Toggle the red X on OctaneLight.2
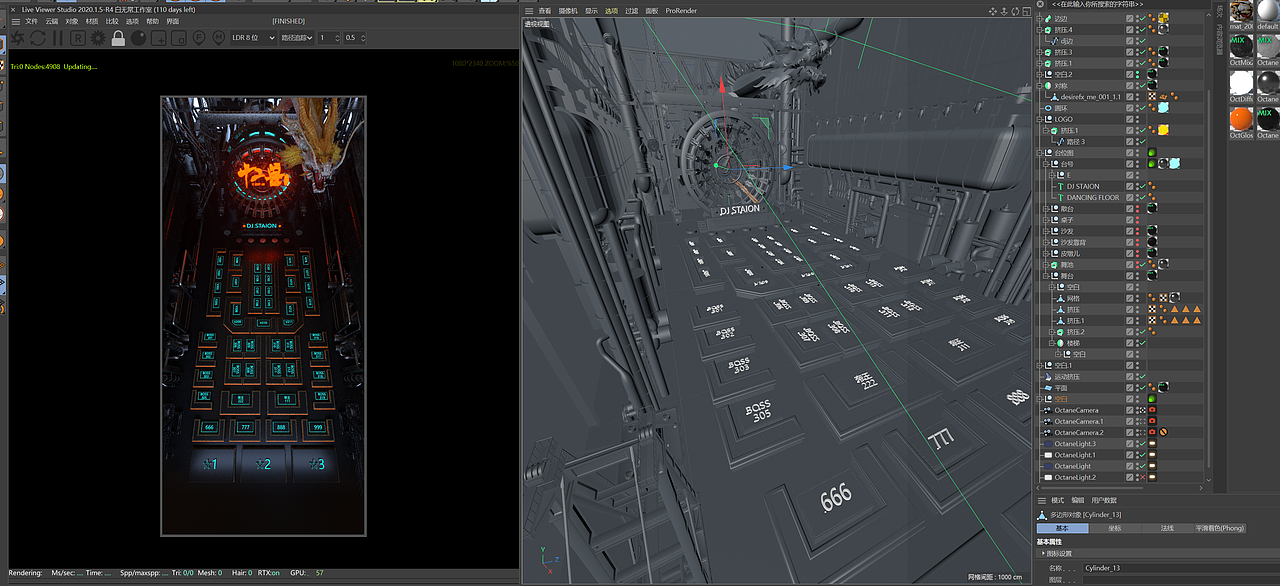 (x=1142, y=477)
